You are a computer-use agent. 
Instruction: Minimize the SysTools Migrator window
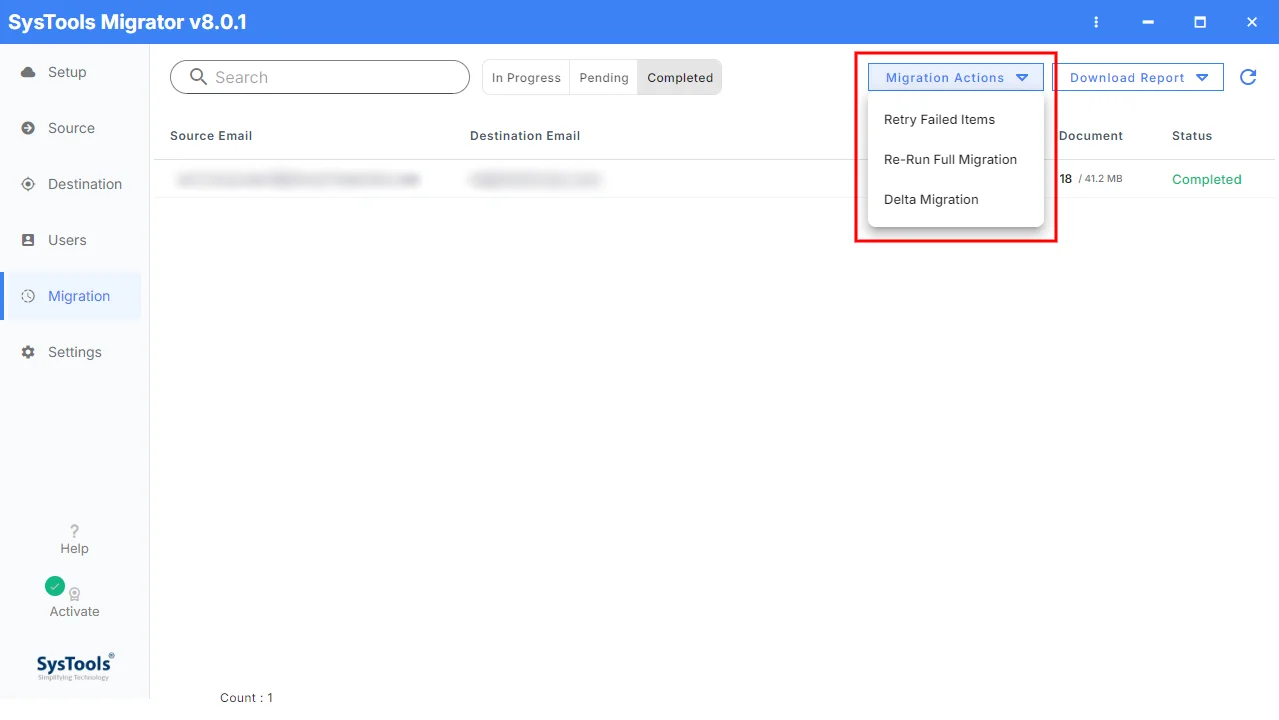1150,22
